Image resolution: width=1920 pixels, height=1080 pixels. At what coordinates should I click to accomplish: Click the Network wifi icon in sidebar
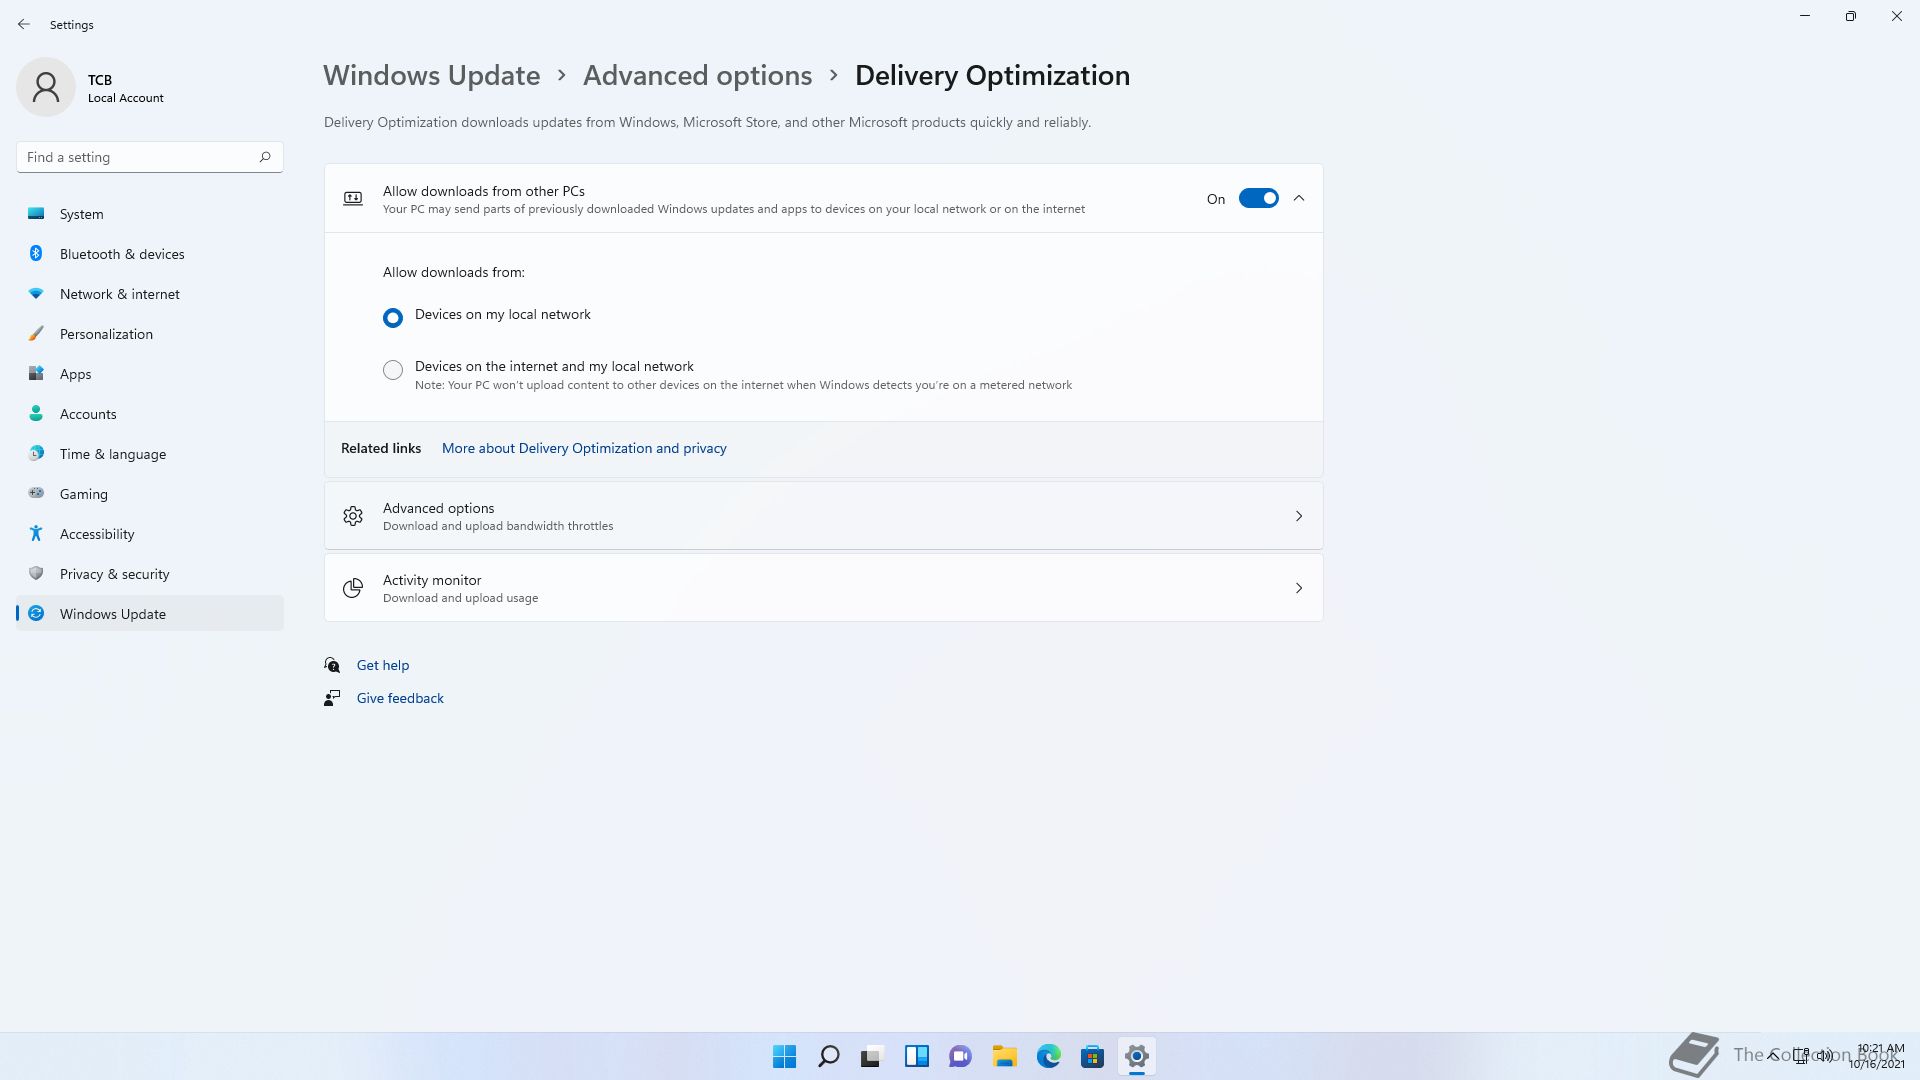(x=36, y=293)
